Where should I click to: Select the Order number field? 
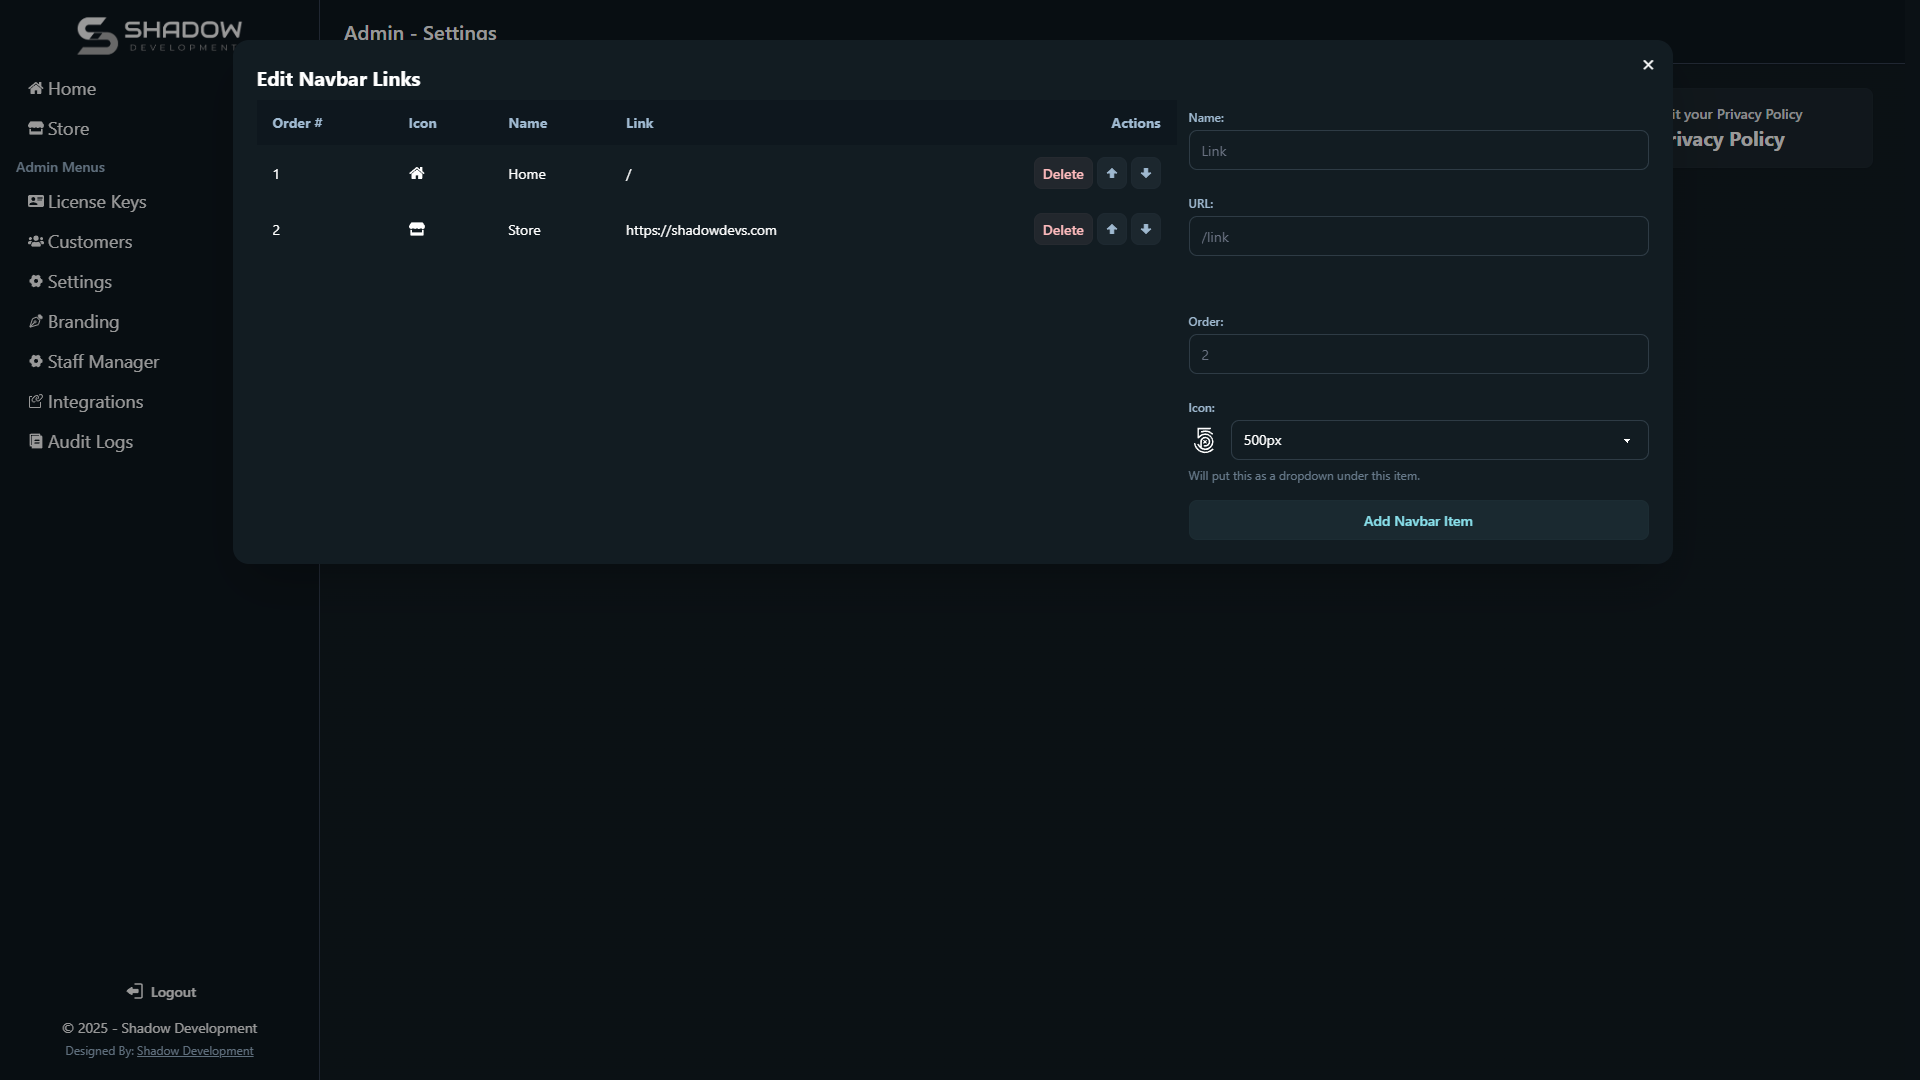[x=1417, y=355]
